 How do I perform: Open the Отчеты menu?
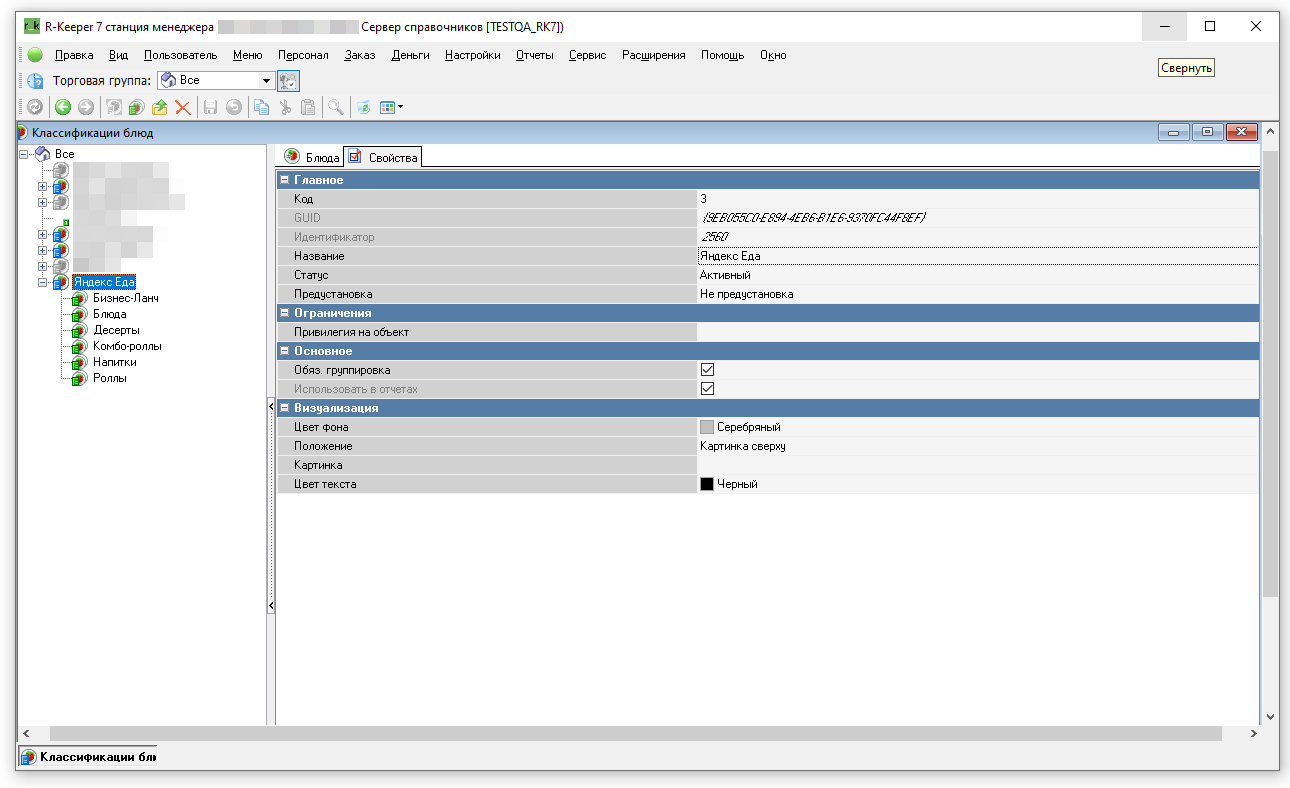(x=535, y=55)
